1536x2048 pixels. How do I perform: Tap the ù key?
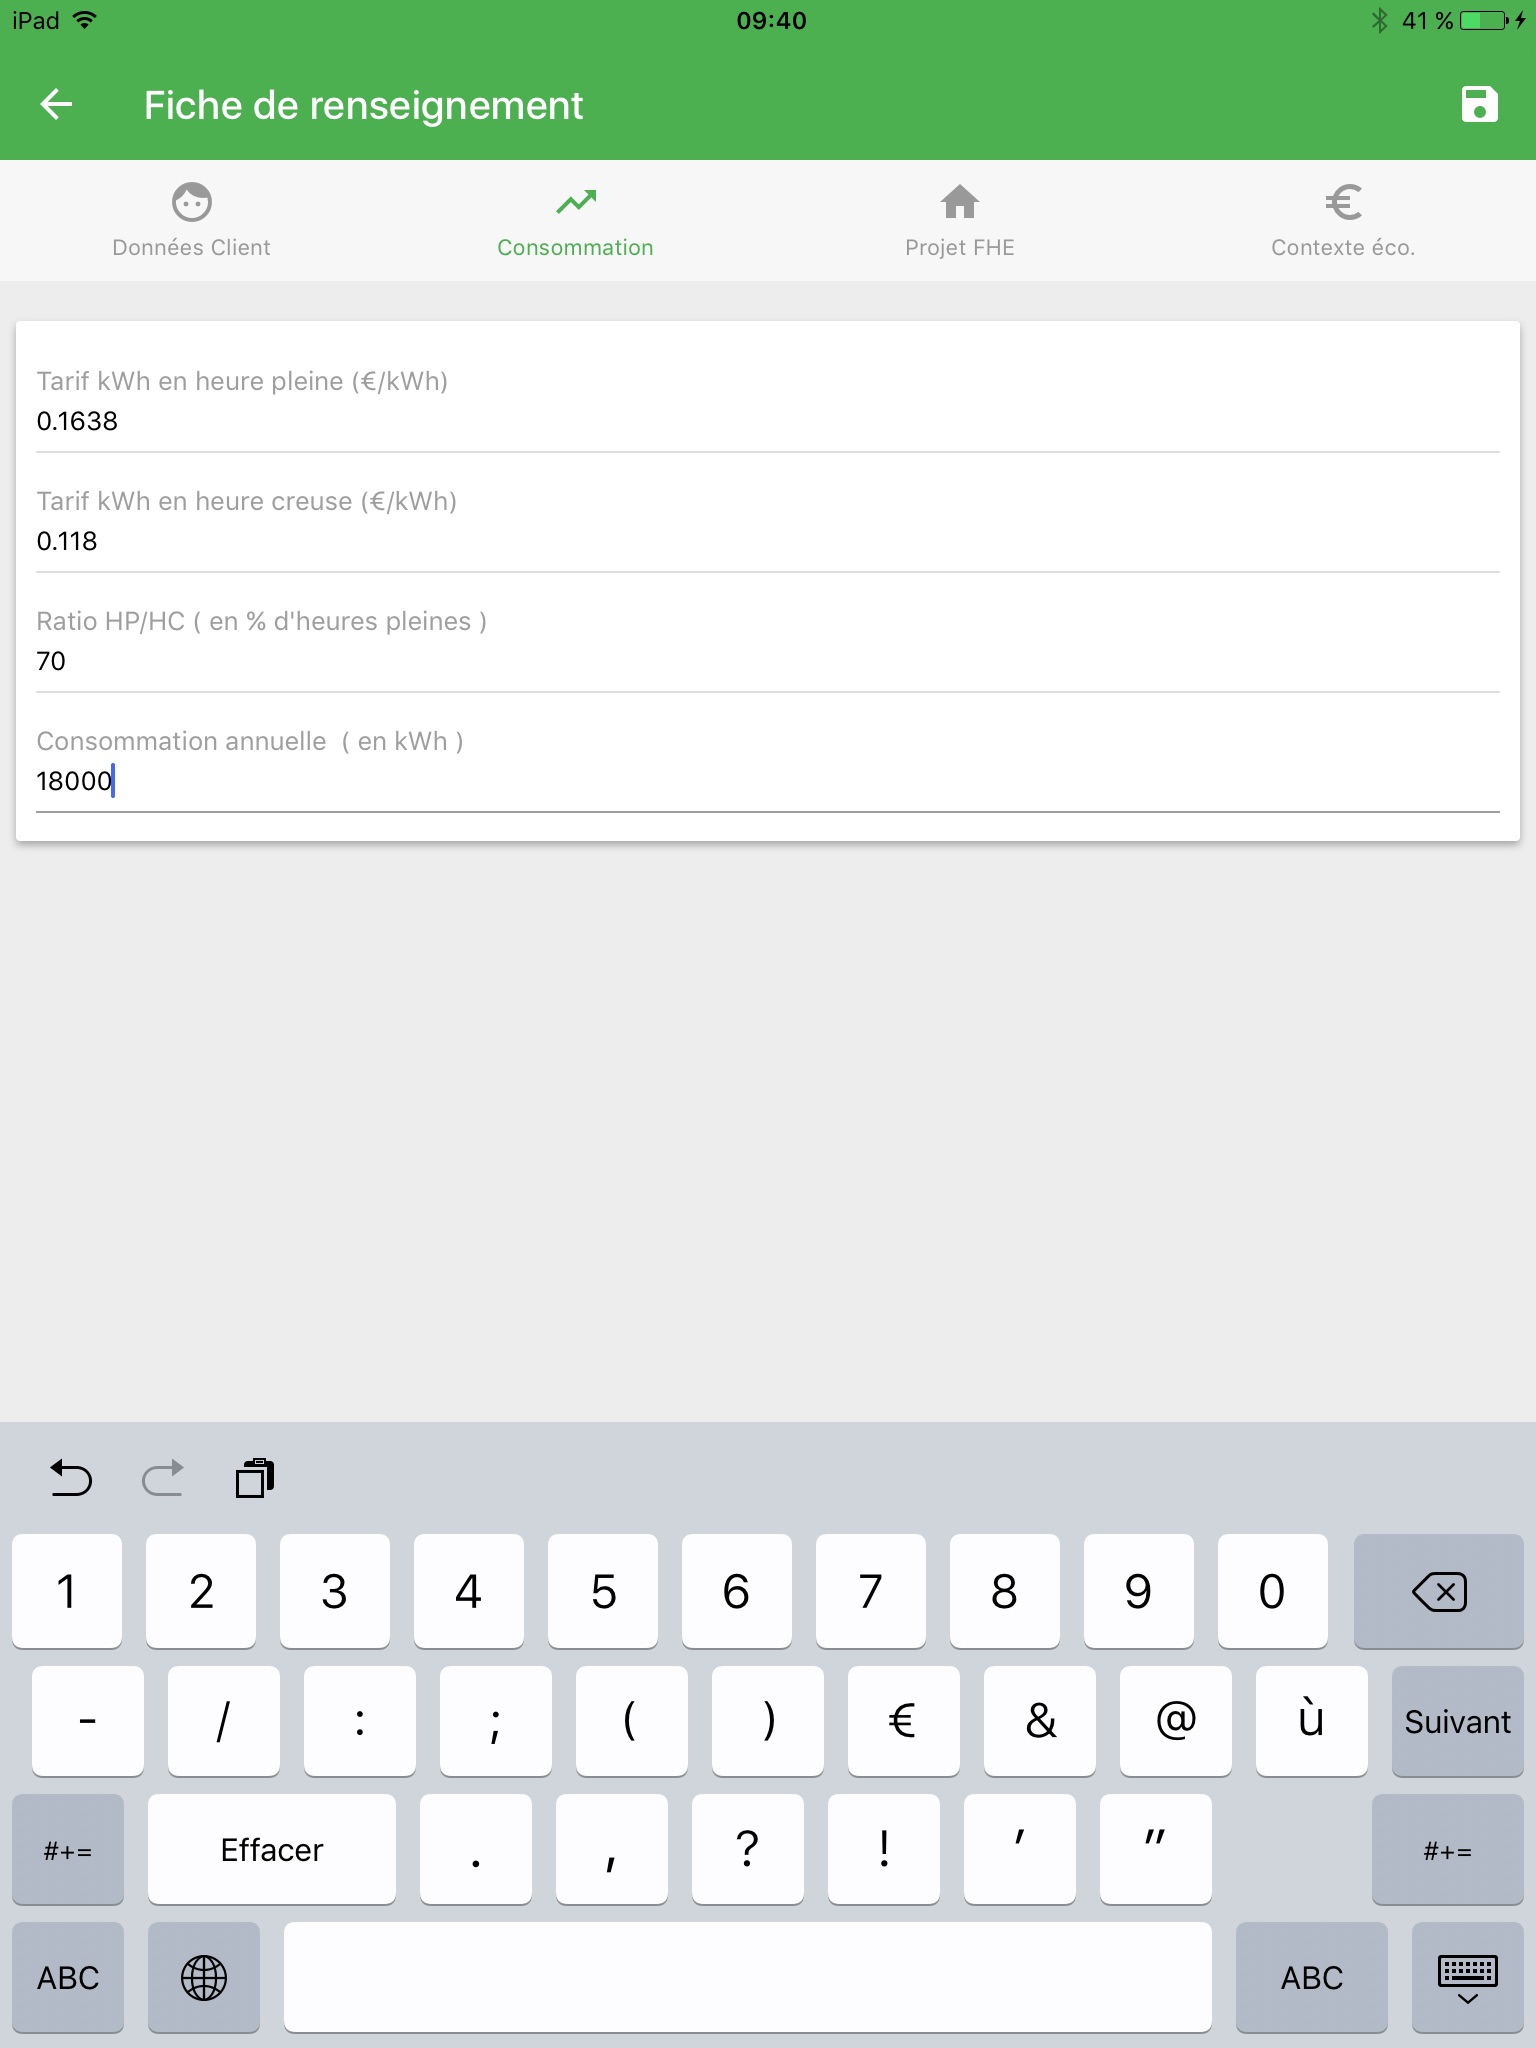(1312, 1721)
